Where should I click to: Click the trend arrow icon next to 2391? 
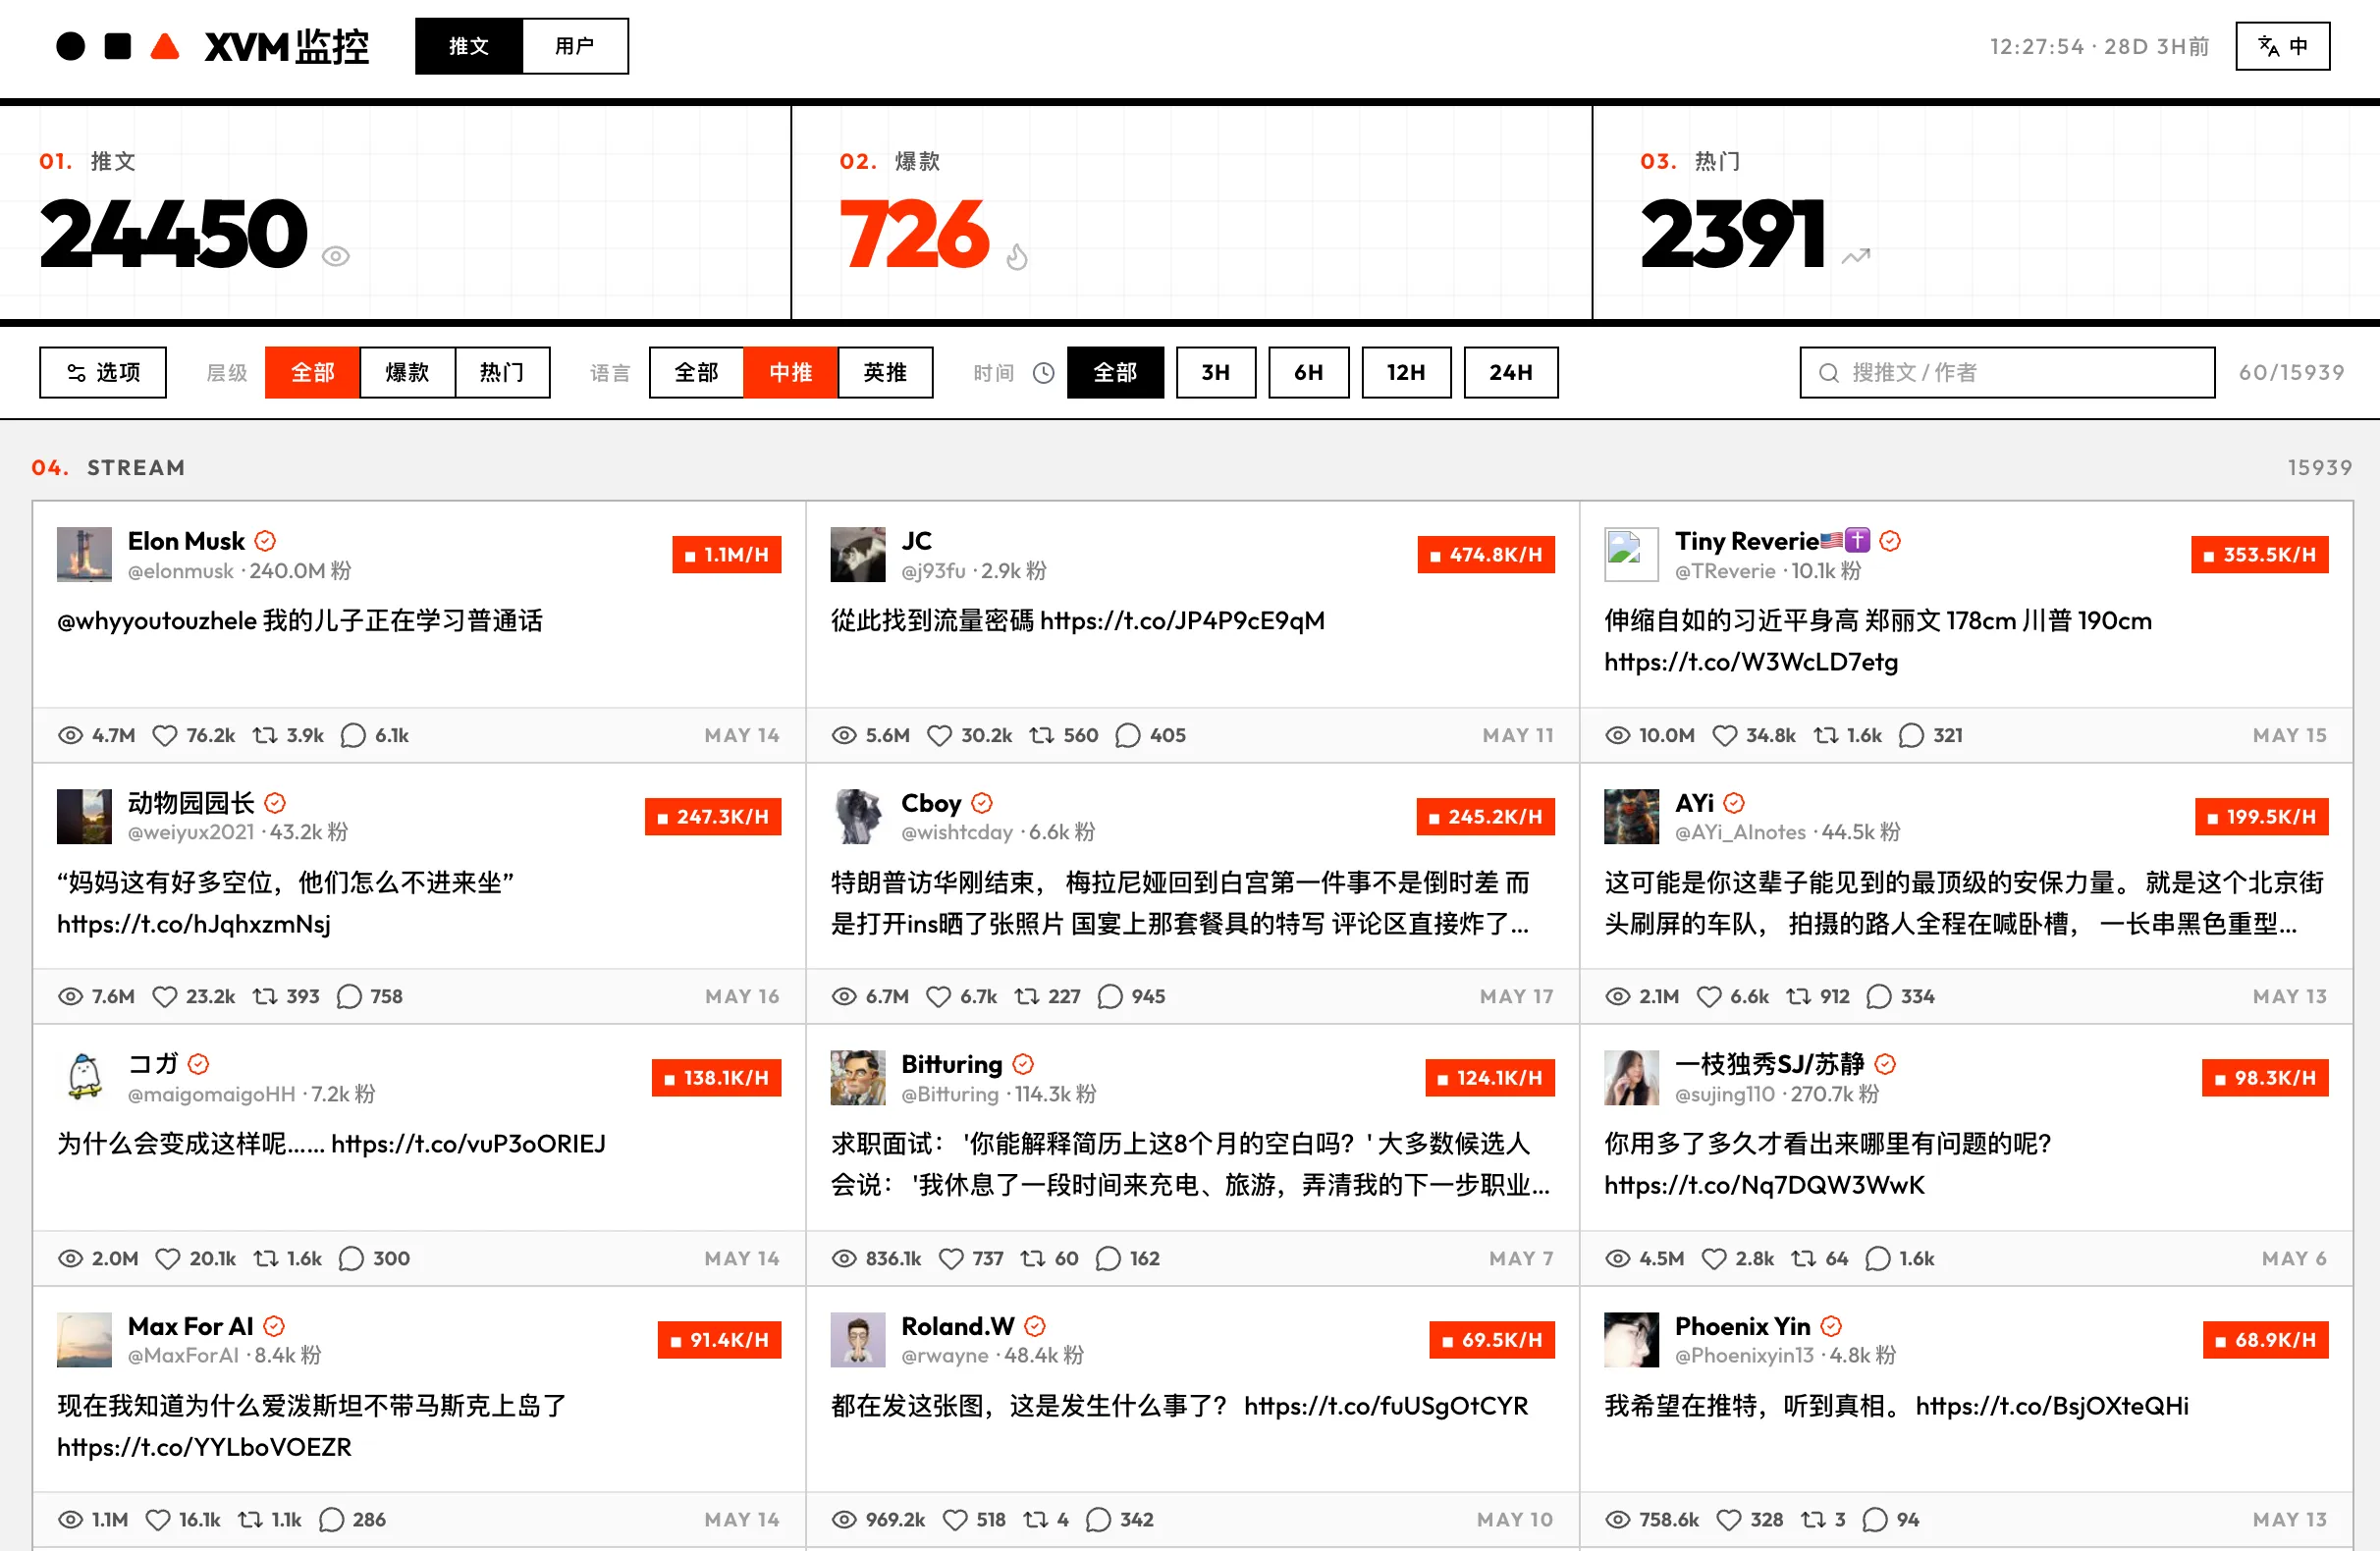1856,257
